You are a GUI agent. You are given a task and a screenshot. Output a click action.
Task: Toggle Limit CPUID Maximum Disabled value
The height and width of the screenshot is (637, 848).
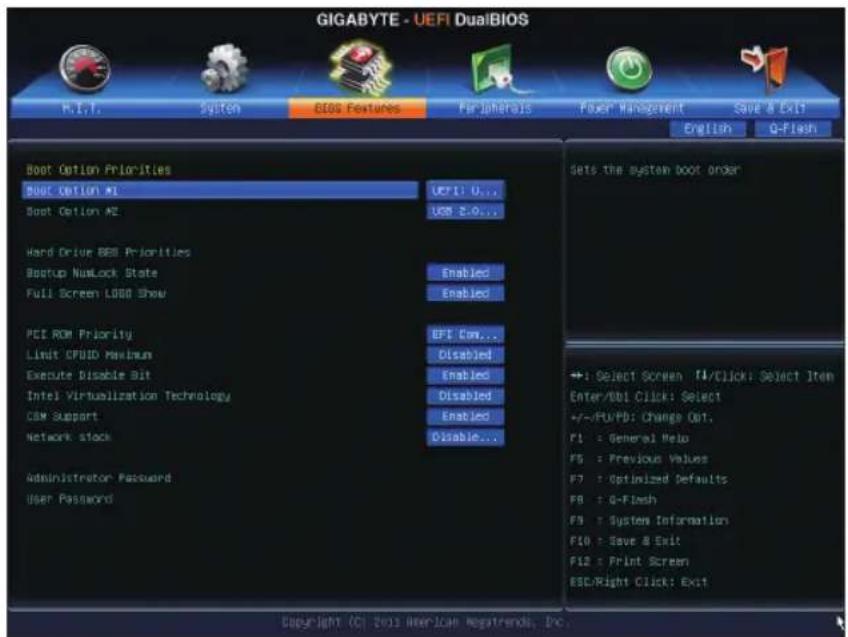[x=465, y=355]
